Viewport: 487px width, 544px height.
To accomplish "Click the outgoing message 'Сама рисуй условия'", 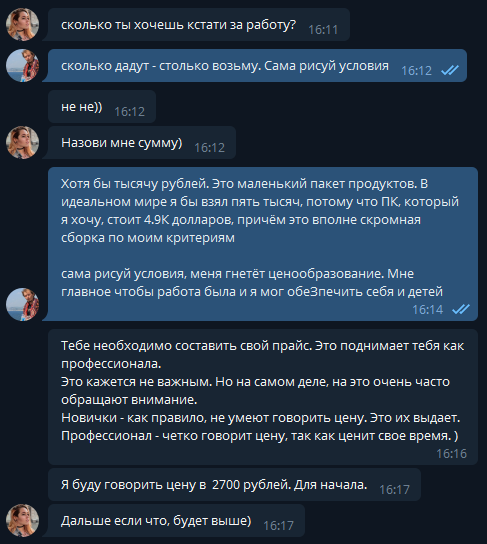I will tap(257, 66).
